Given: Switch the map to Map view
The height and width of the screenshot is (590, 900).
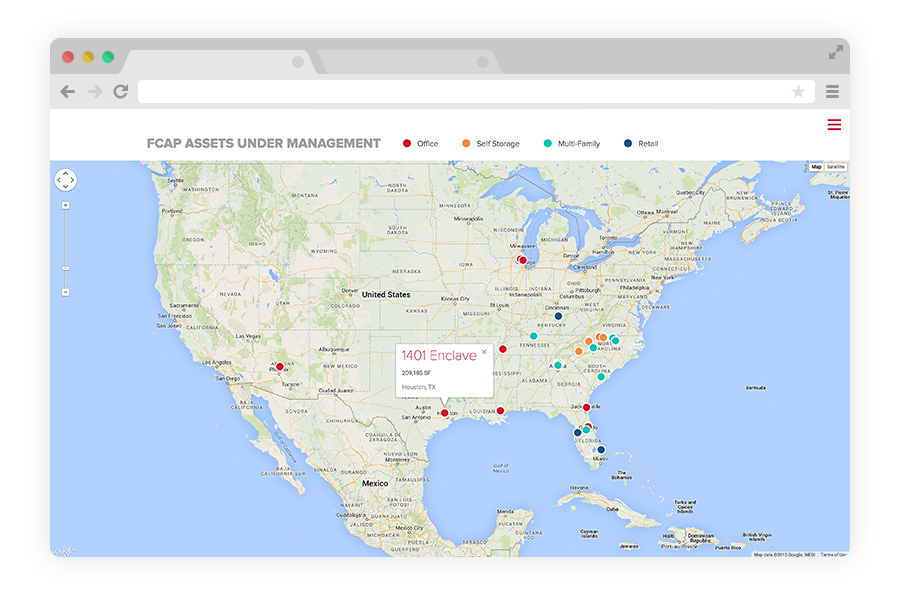Looking at the screenshot, I should tap(816, 167).
